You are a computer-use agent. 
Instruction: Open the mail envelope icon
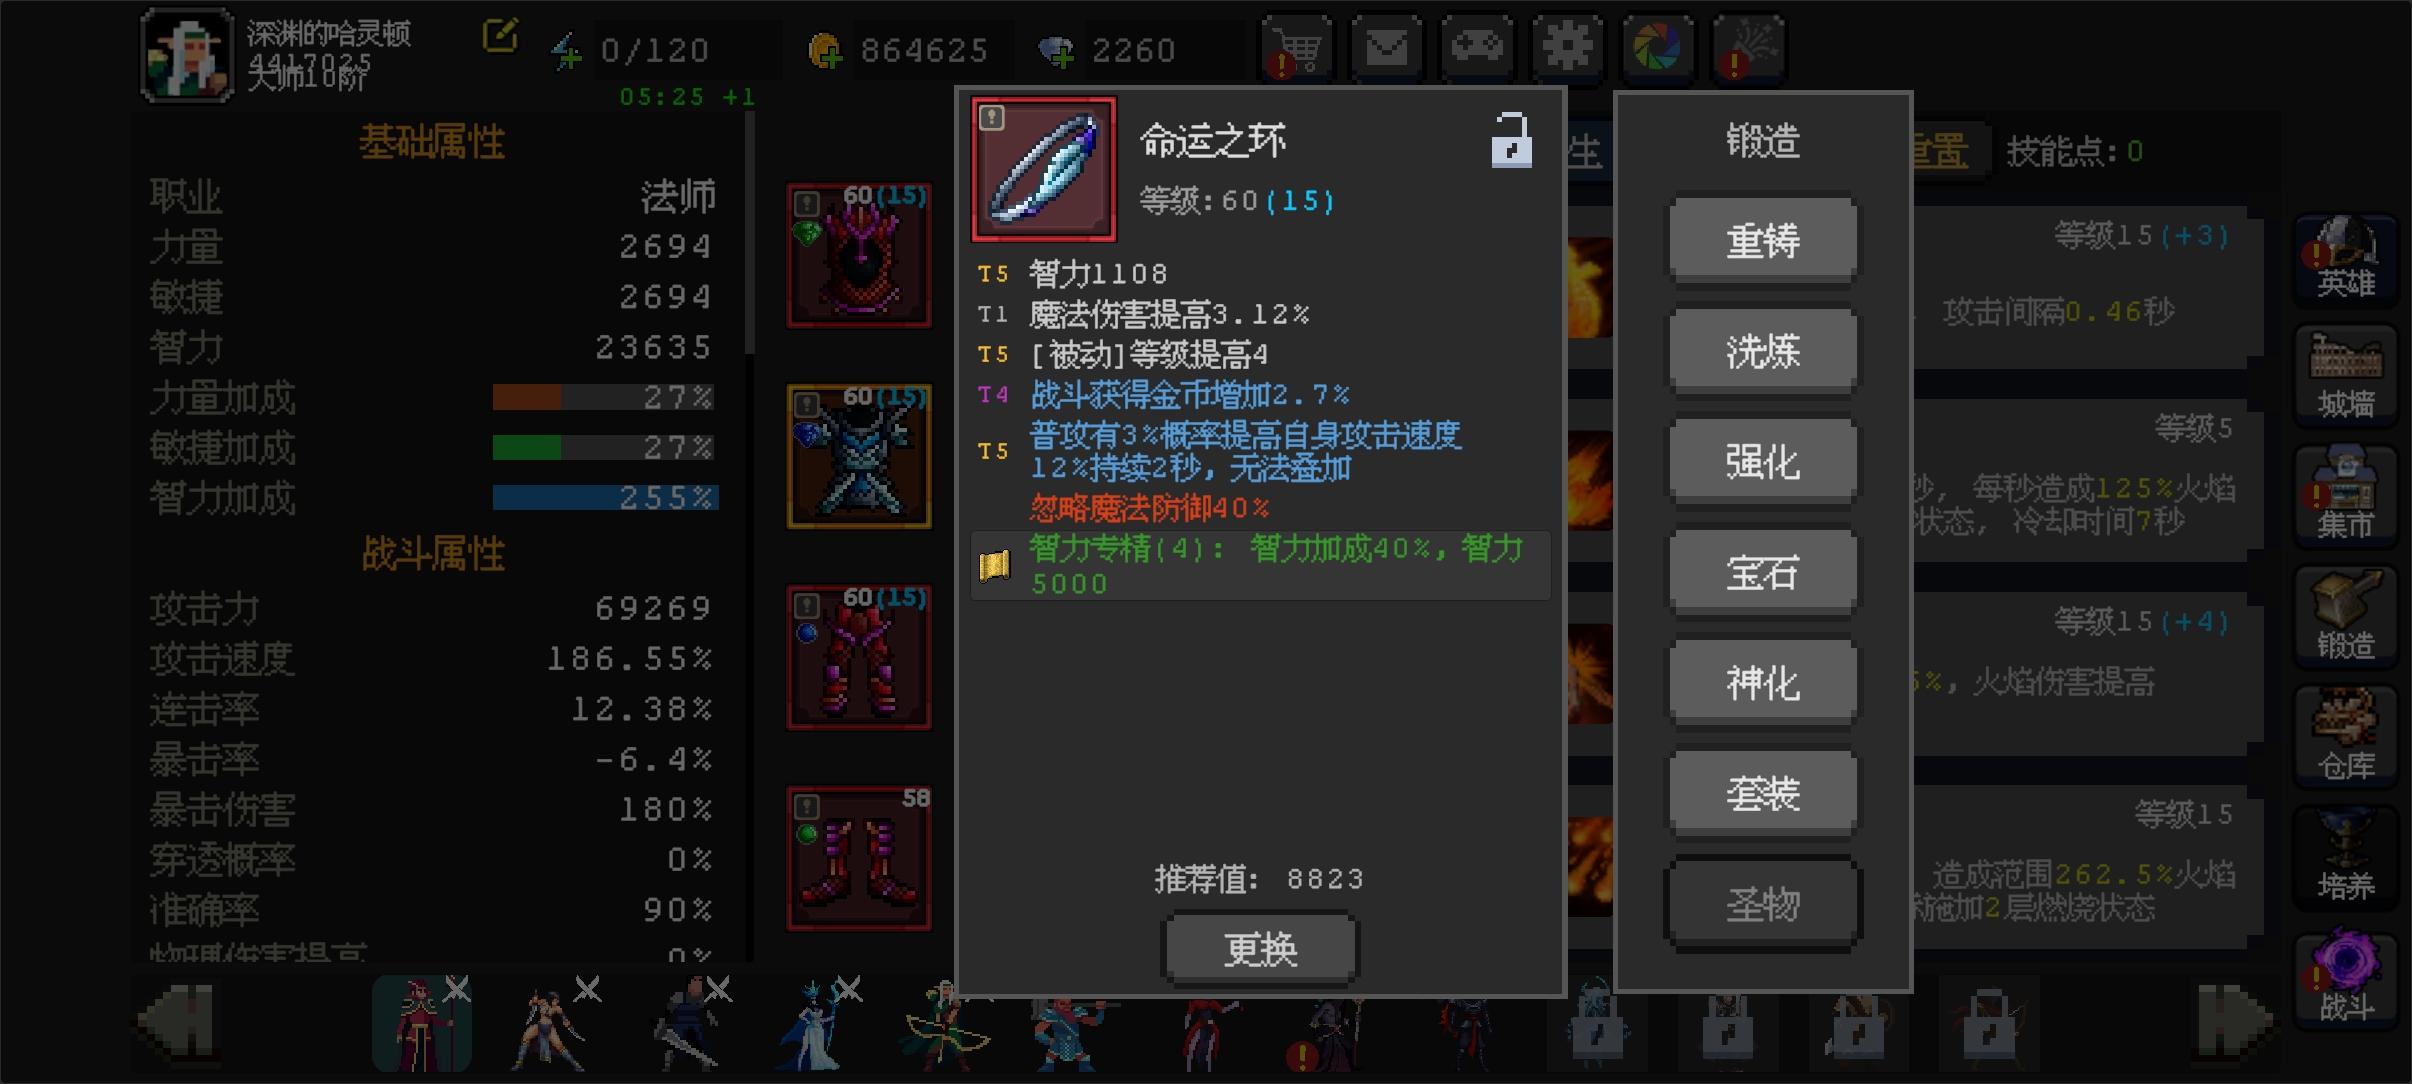tap(1387, 48)
